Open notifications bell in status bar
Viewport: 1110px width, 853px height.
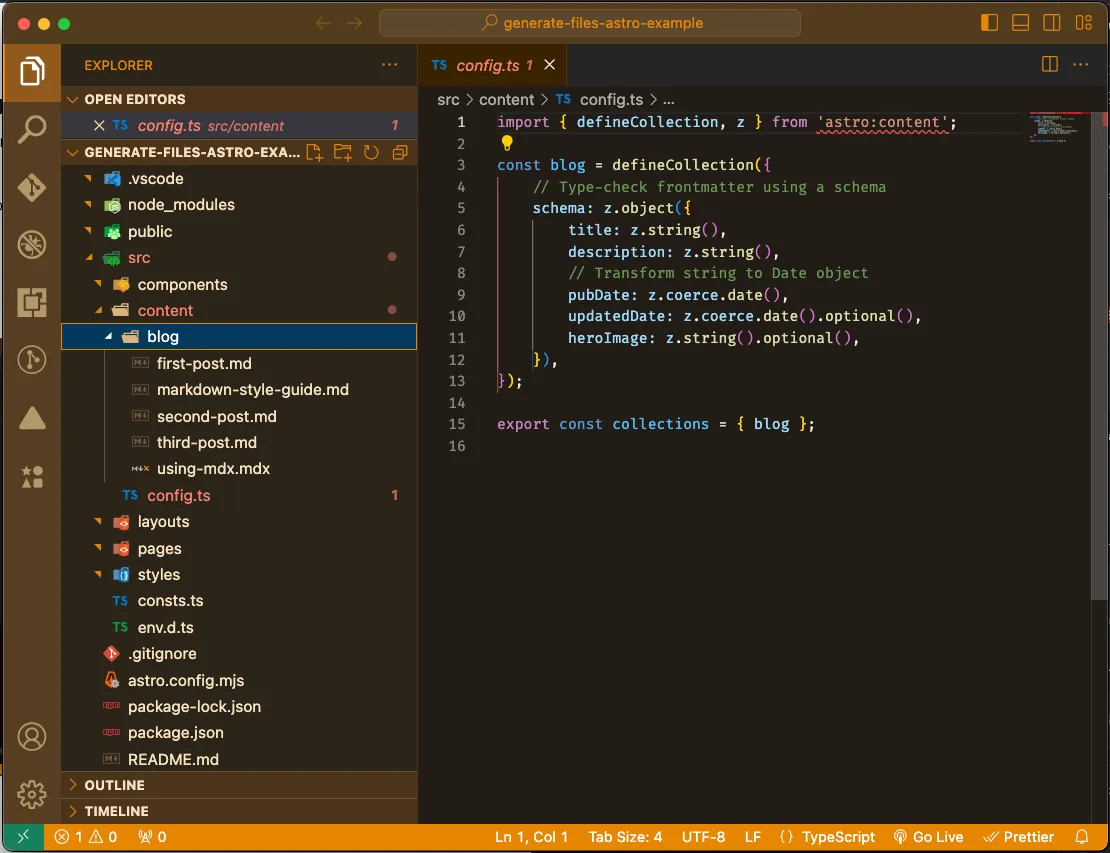[1082, 837]
